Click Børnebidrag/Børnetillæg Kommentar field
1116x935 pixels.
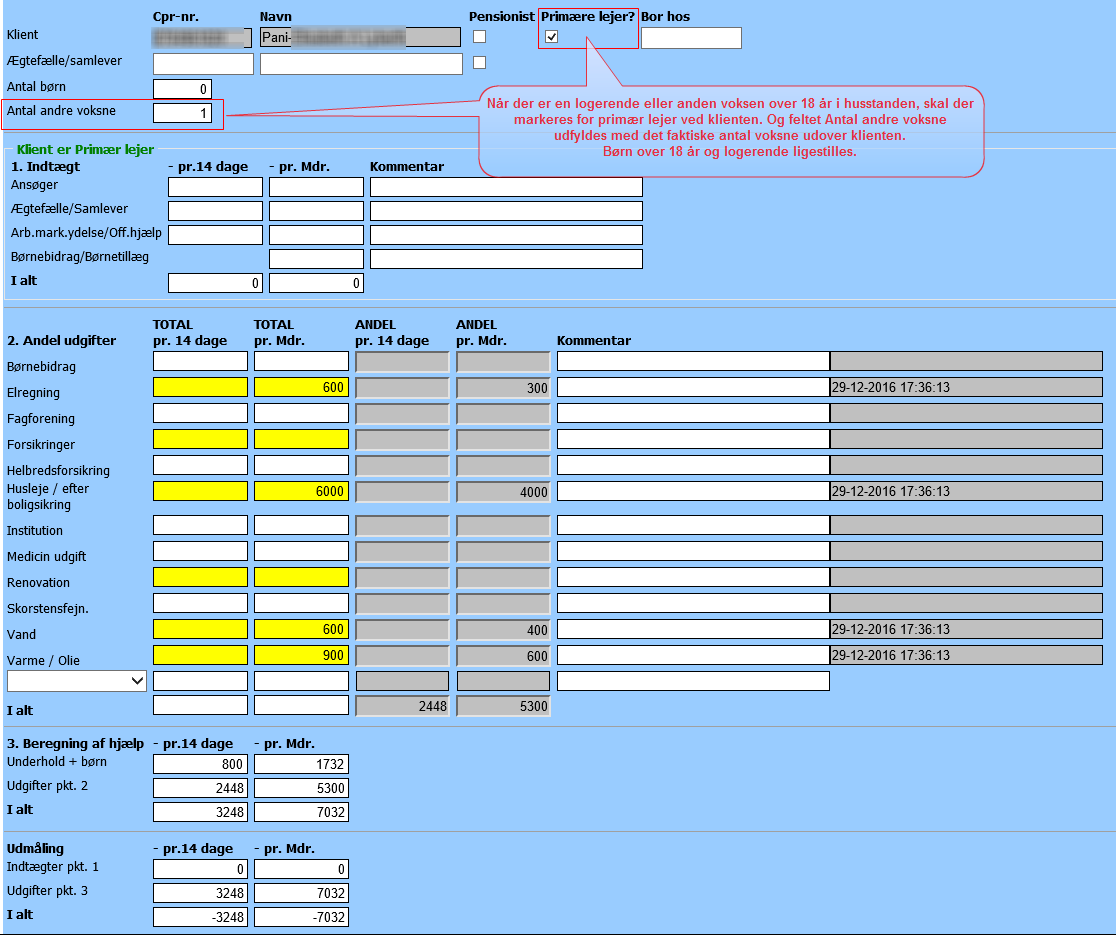point(507,259)
